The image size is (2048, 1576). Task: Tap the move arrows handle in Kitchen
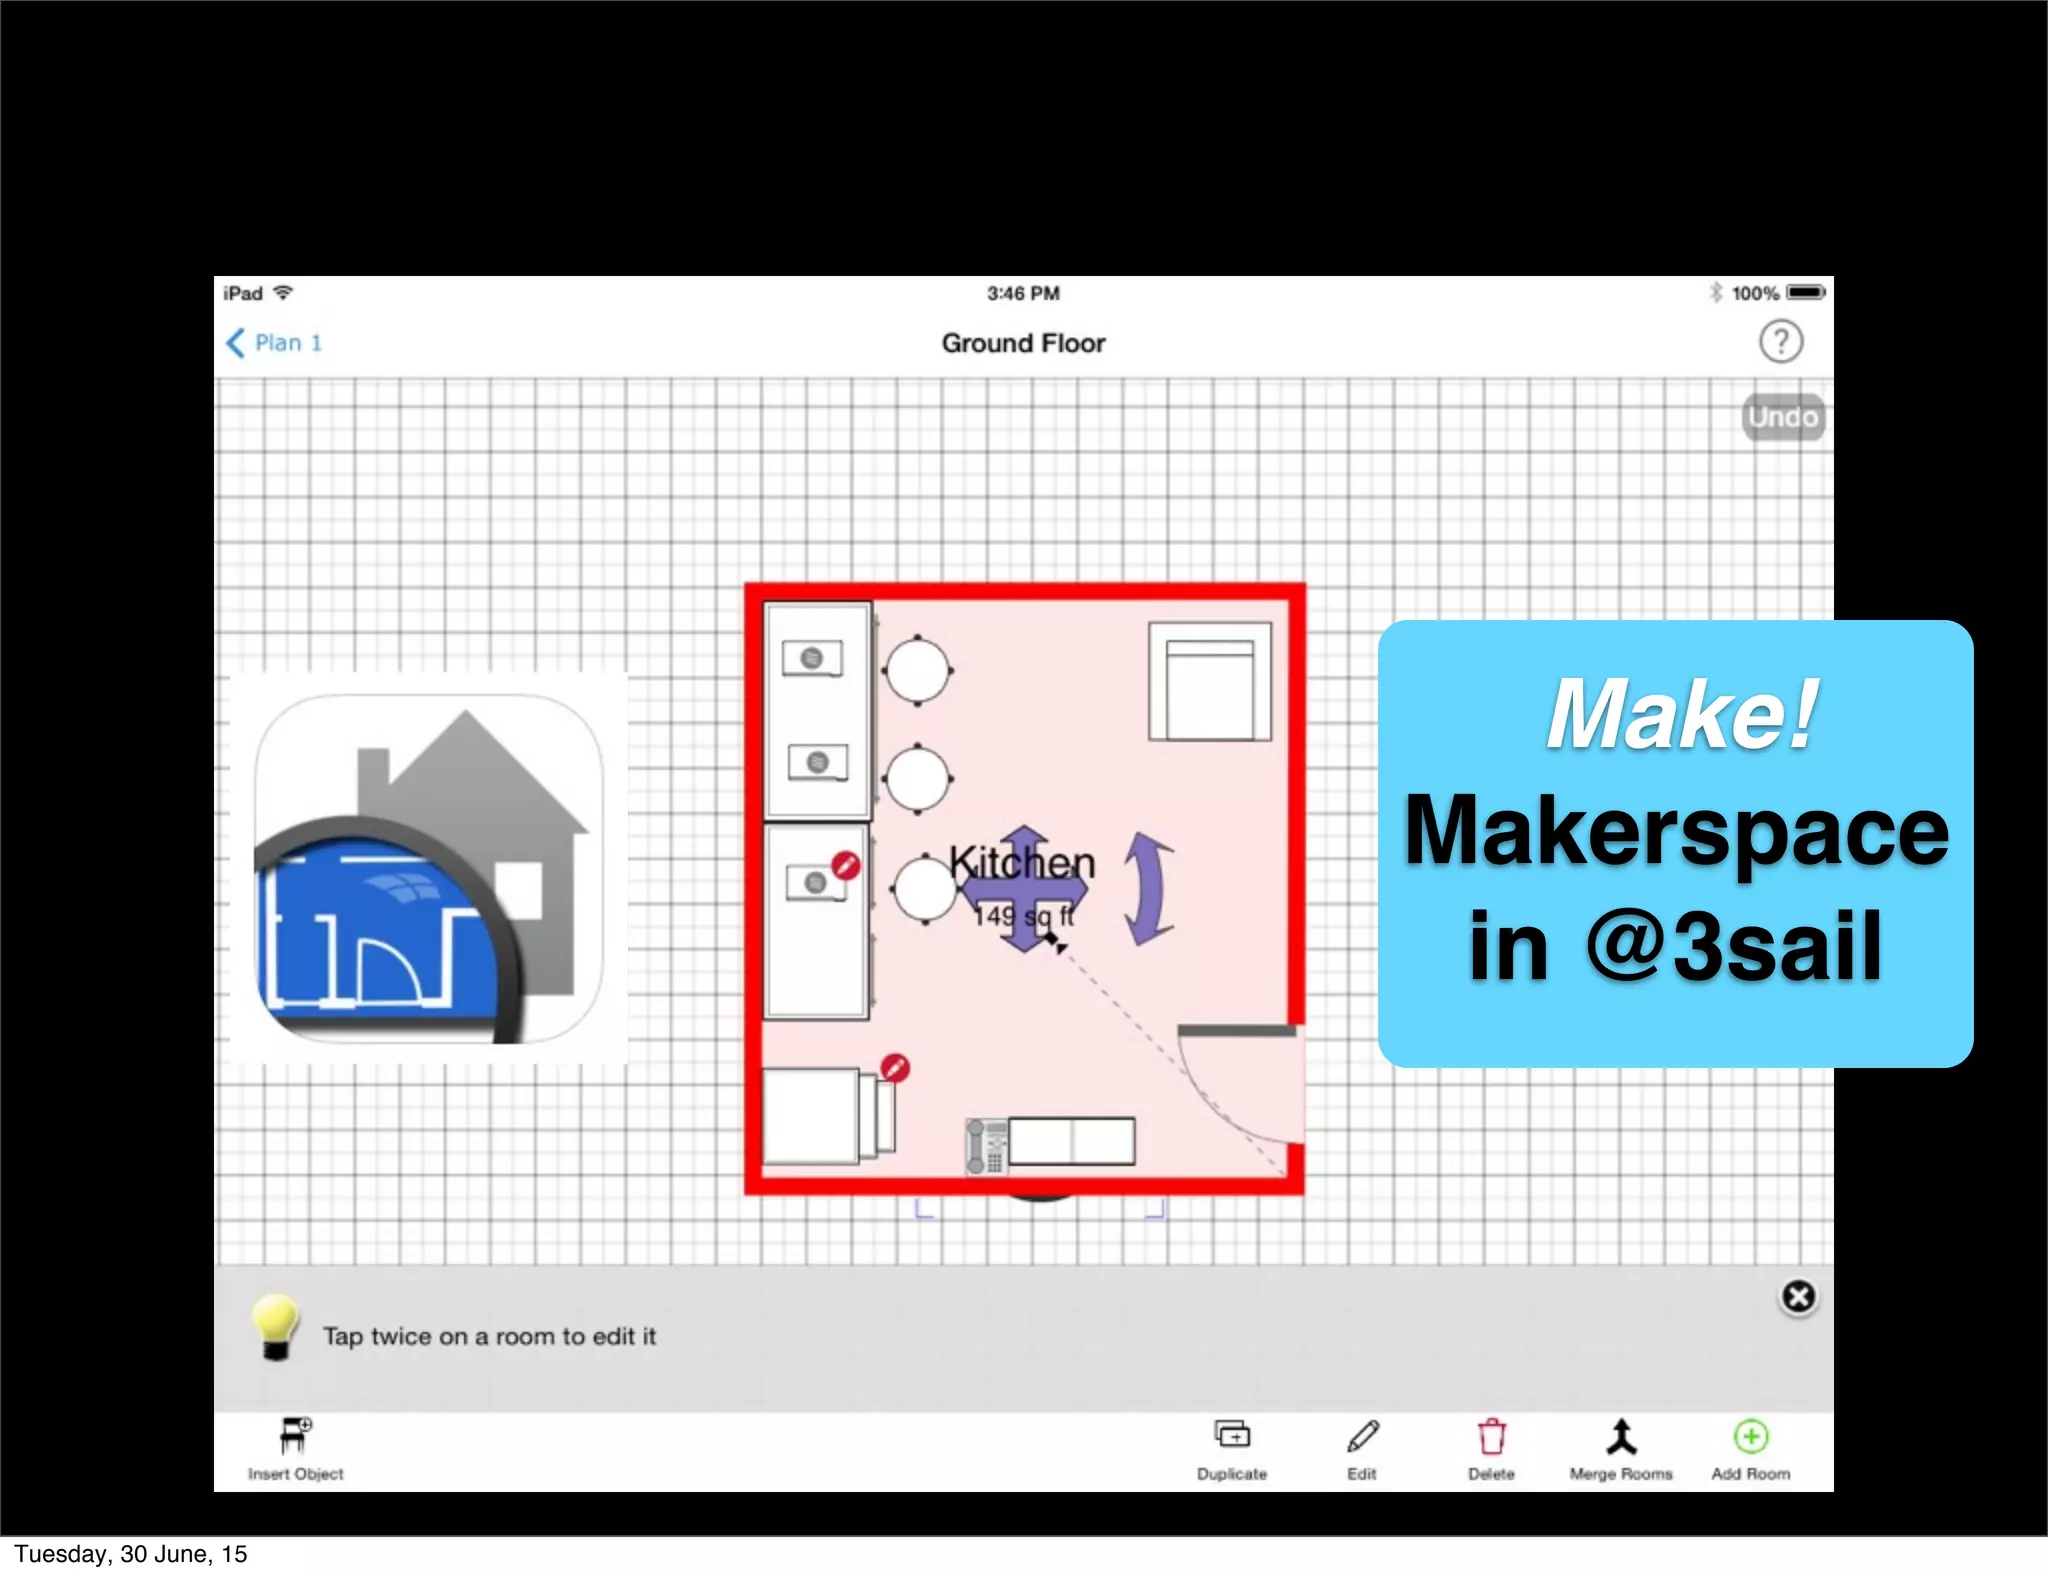tap(1025, 888)
